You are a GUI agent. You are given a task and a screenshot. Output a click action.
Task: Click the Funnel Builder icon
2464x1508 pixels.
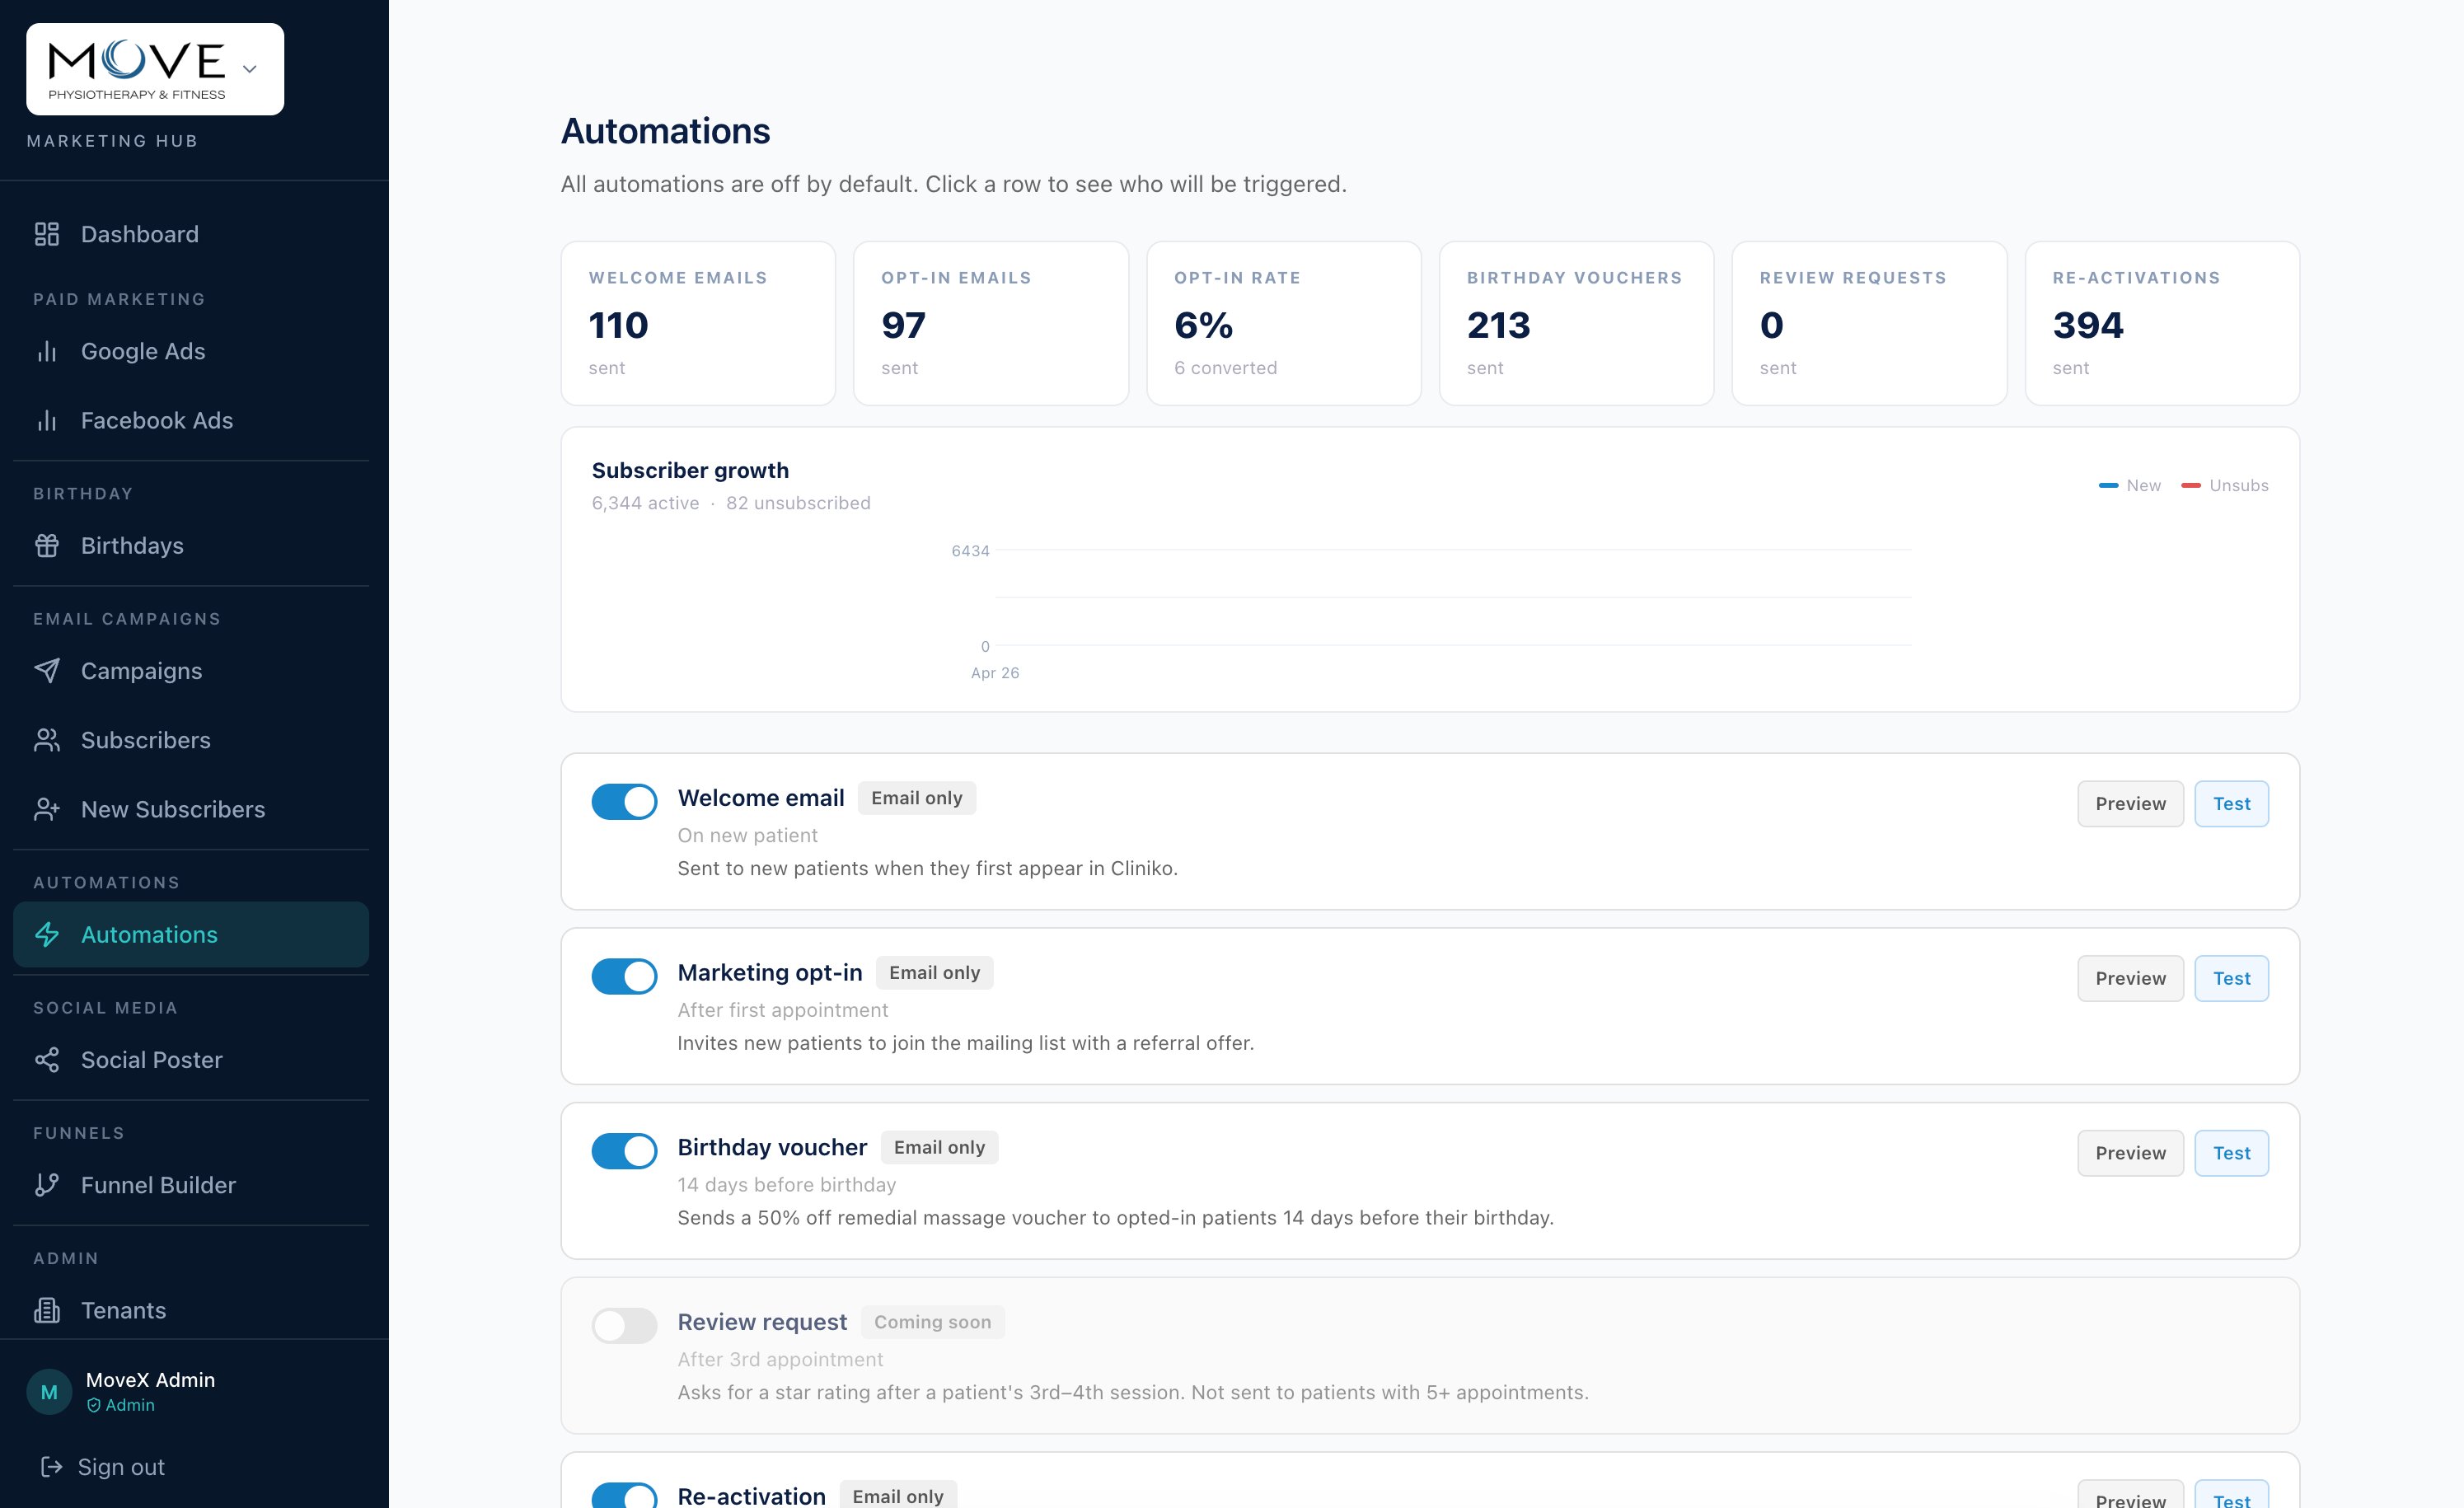click(x=48, y=1185)
